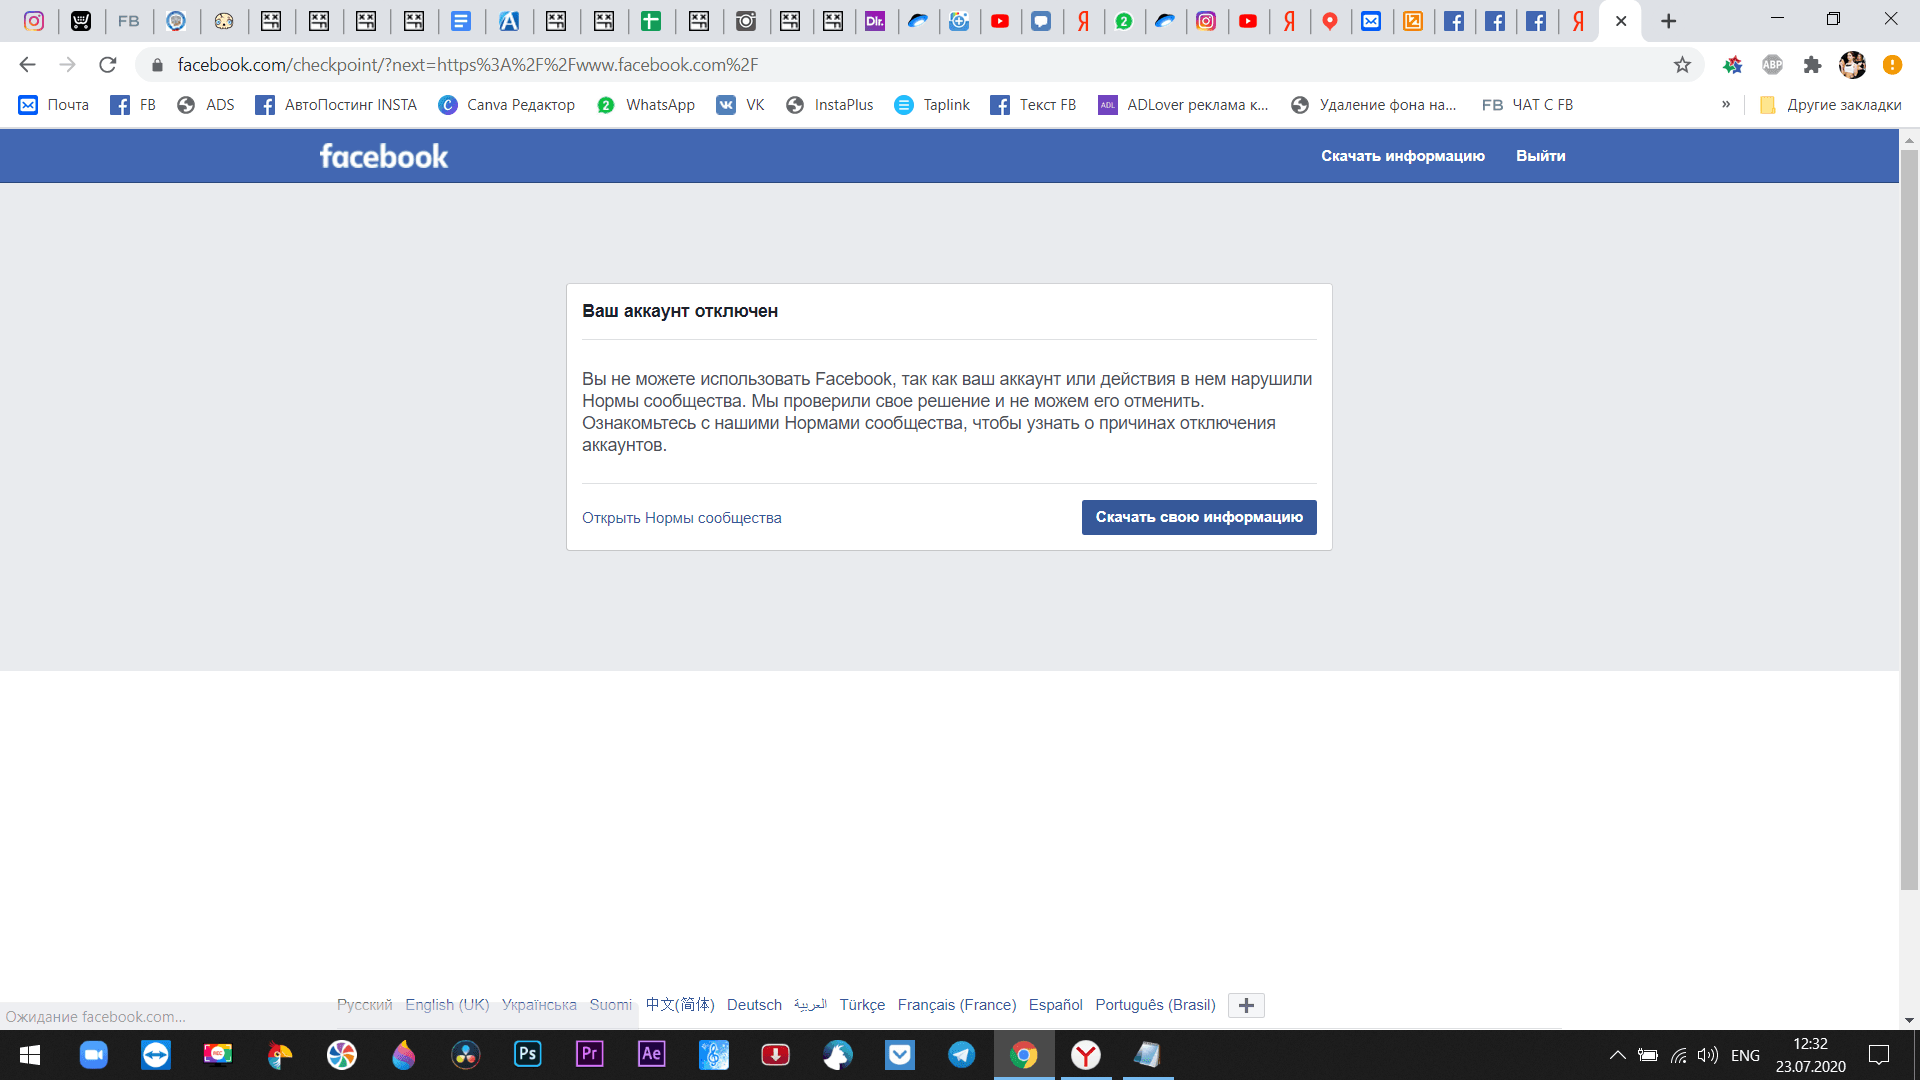This screenshot has height=1080, width=1920.
Task: Select Español language
Action: tap(1056, 1005)
